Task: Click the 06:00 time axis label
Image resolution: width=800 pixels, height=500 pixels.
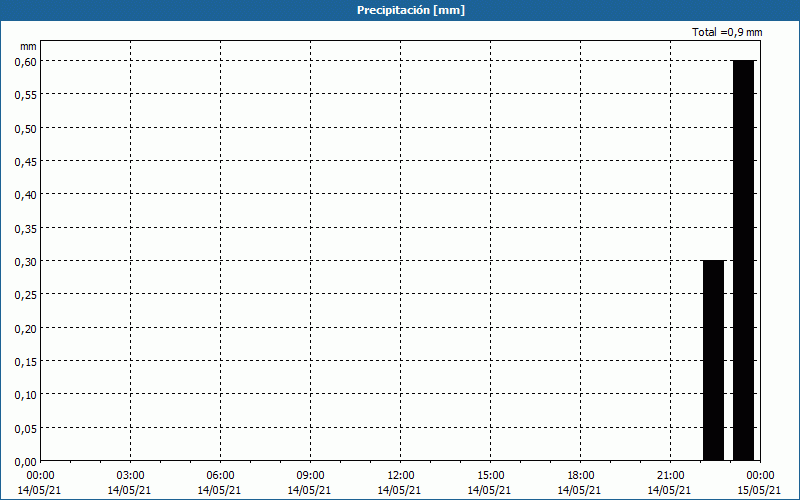Action: (220, 476)
